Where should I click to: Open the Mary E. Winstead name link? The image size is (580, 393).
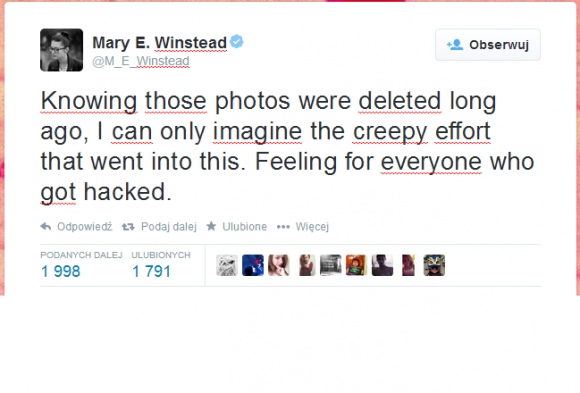(159, 43)
